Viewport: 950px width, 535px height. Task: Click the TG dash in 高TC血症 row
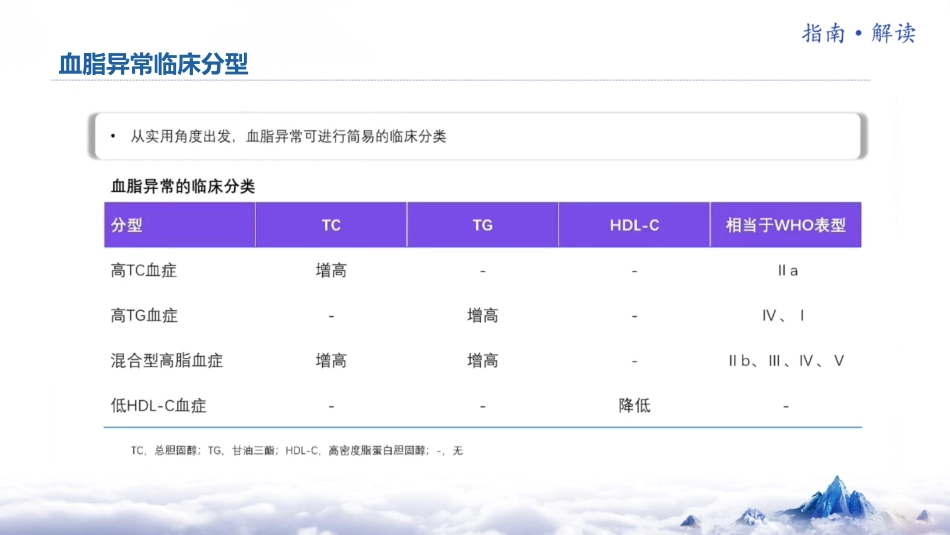point(482,271)
